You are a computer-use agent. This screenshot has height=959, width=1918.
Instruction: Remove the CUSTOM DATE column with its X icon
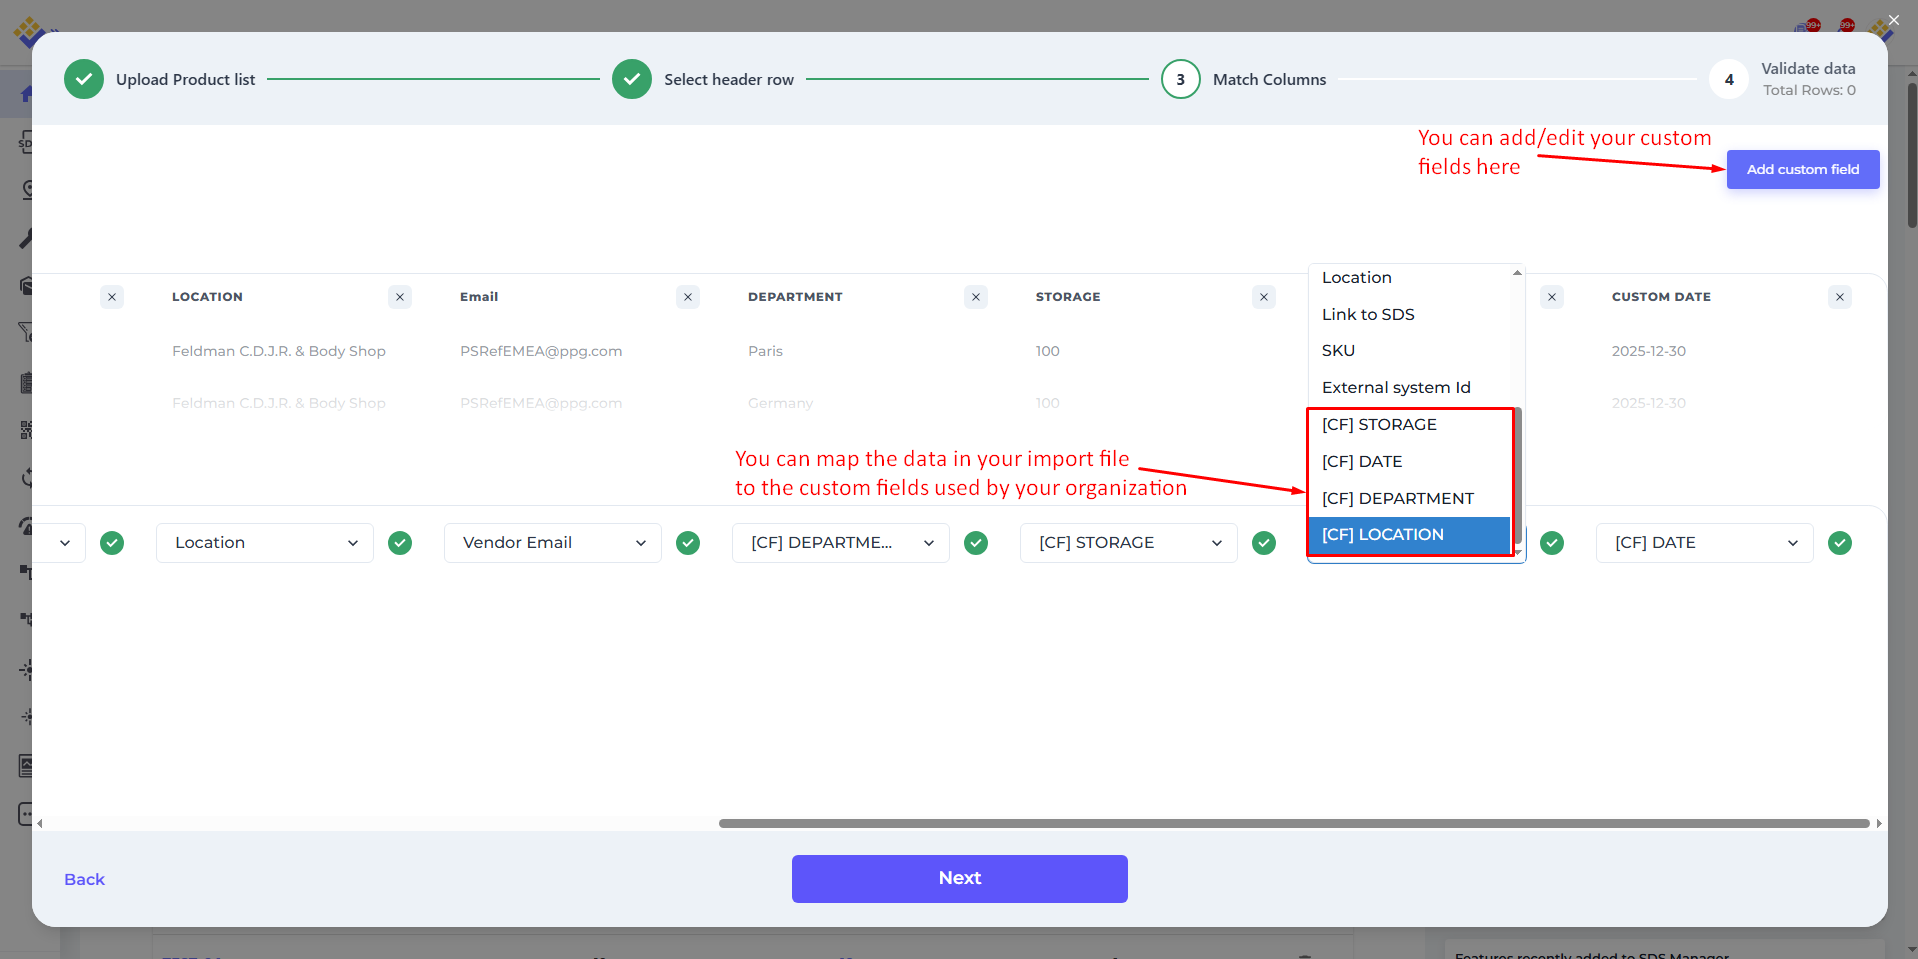click(x=1840, y=297)
